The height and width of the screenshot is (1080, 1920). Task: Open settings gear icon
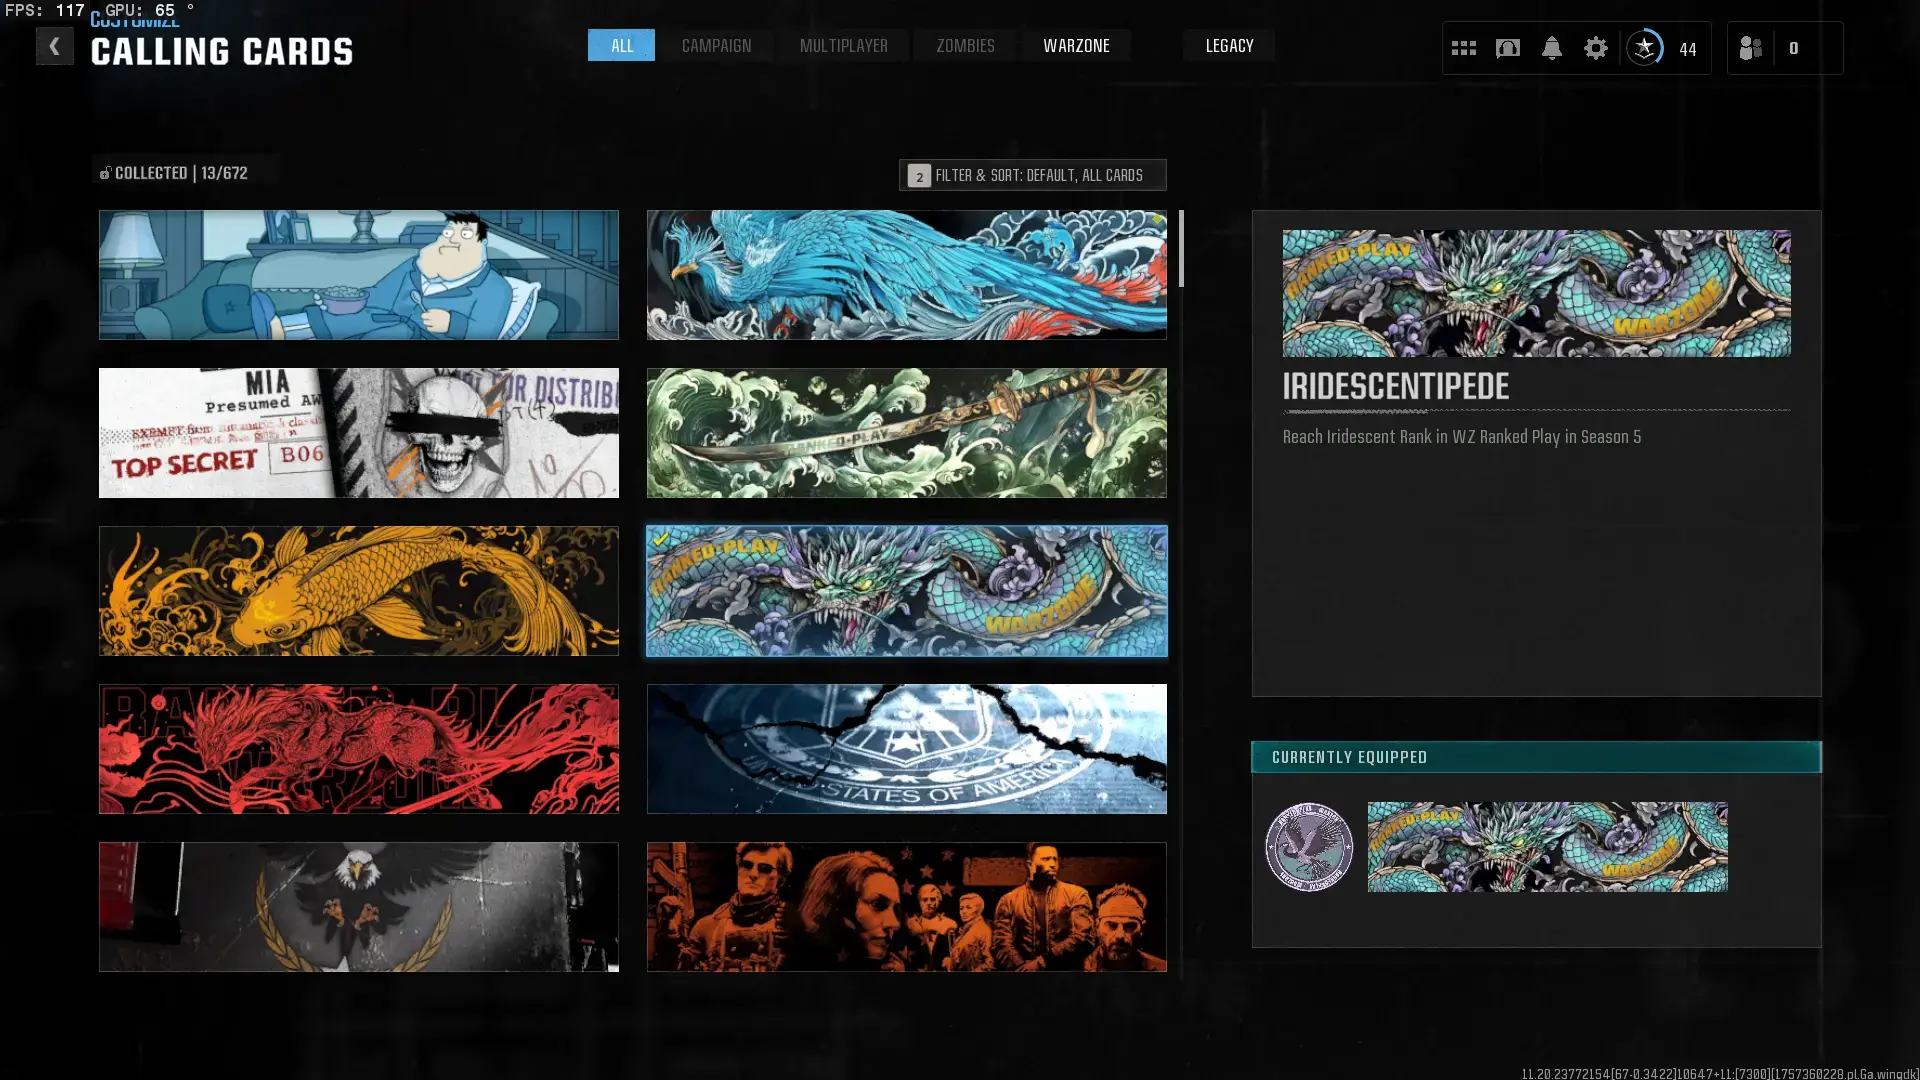[x=1595, y=48]
